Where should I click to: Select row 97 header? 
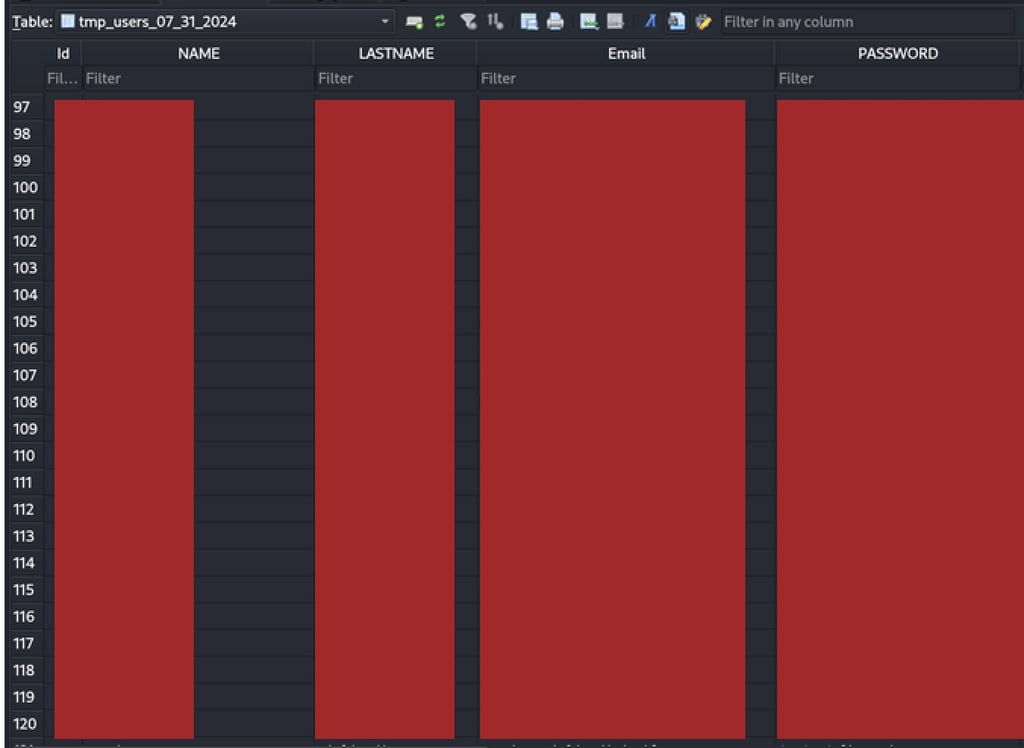pyautogui.click(x=26, y=107)
